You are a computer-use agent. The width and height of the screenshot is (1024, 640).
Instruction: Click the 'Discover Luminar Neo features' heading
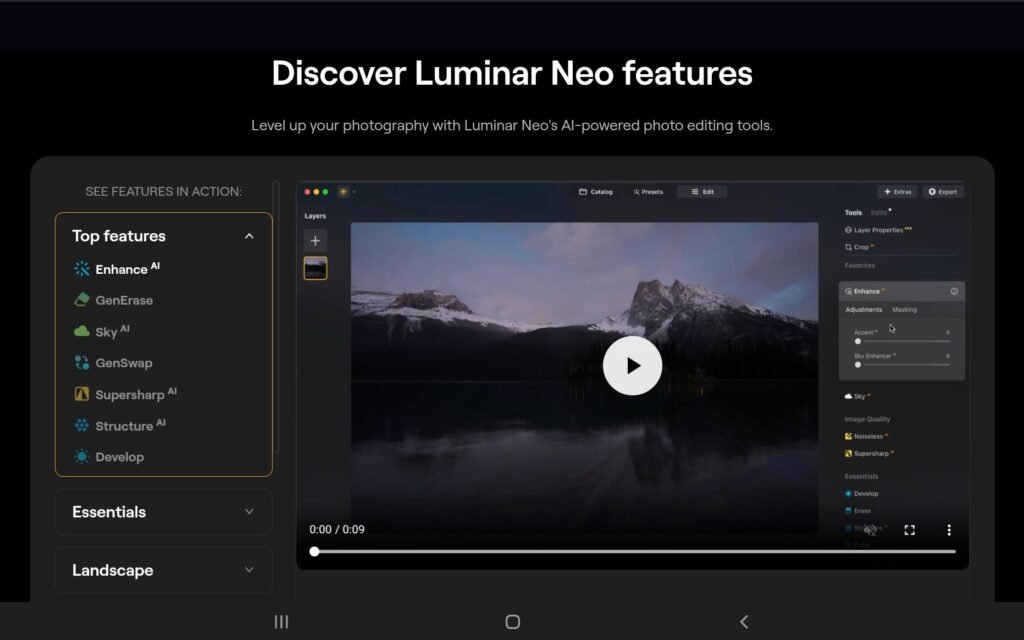[512, 73]
